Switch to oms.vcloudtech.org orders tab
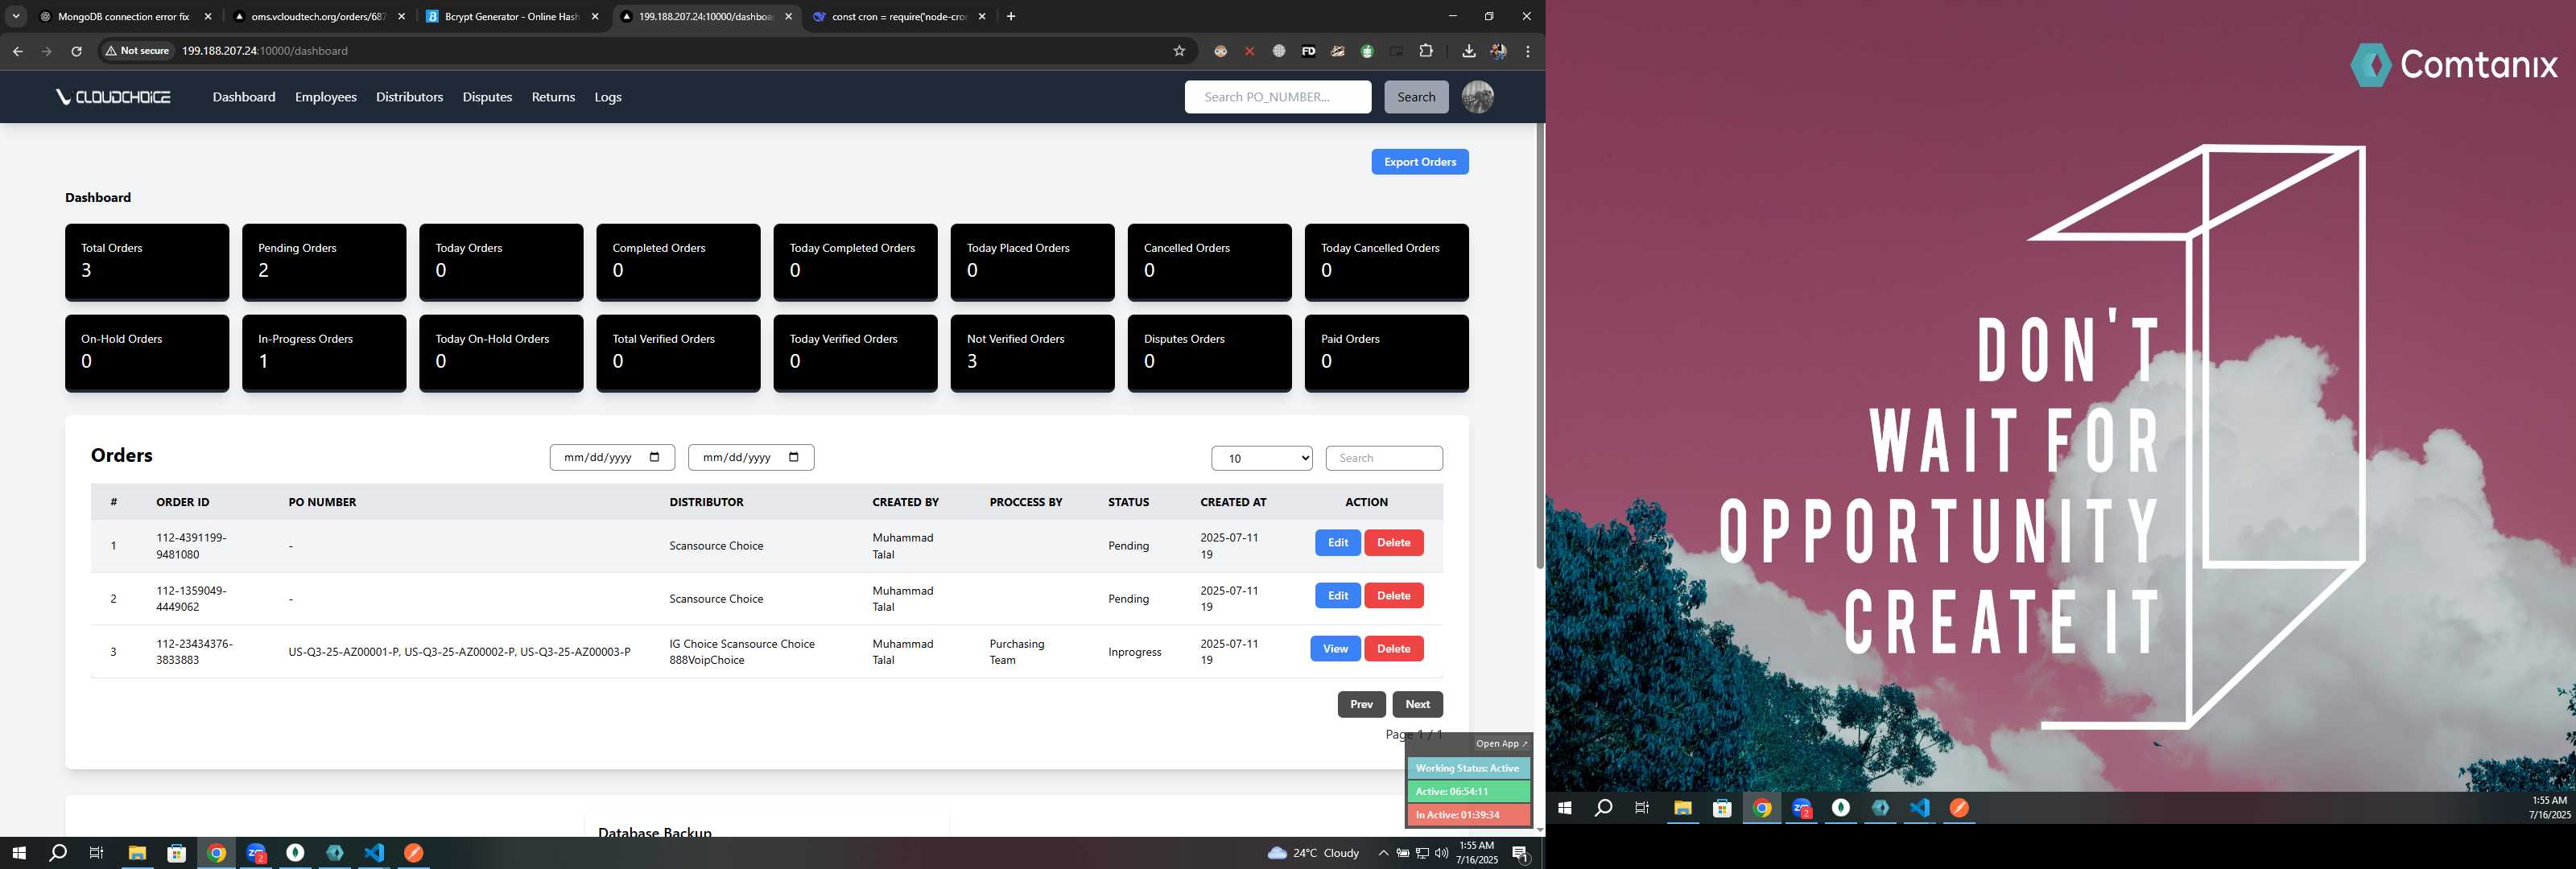 click(x=318, y=16)
